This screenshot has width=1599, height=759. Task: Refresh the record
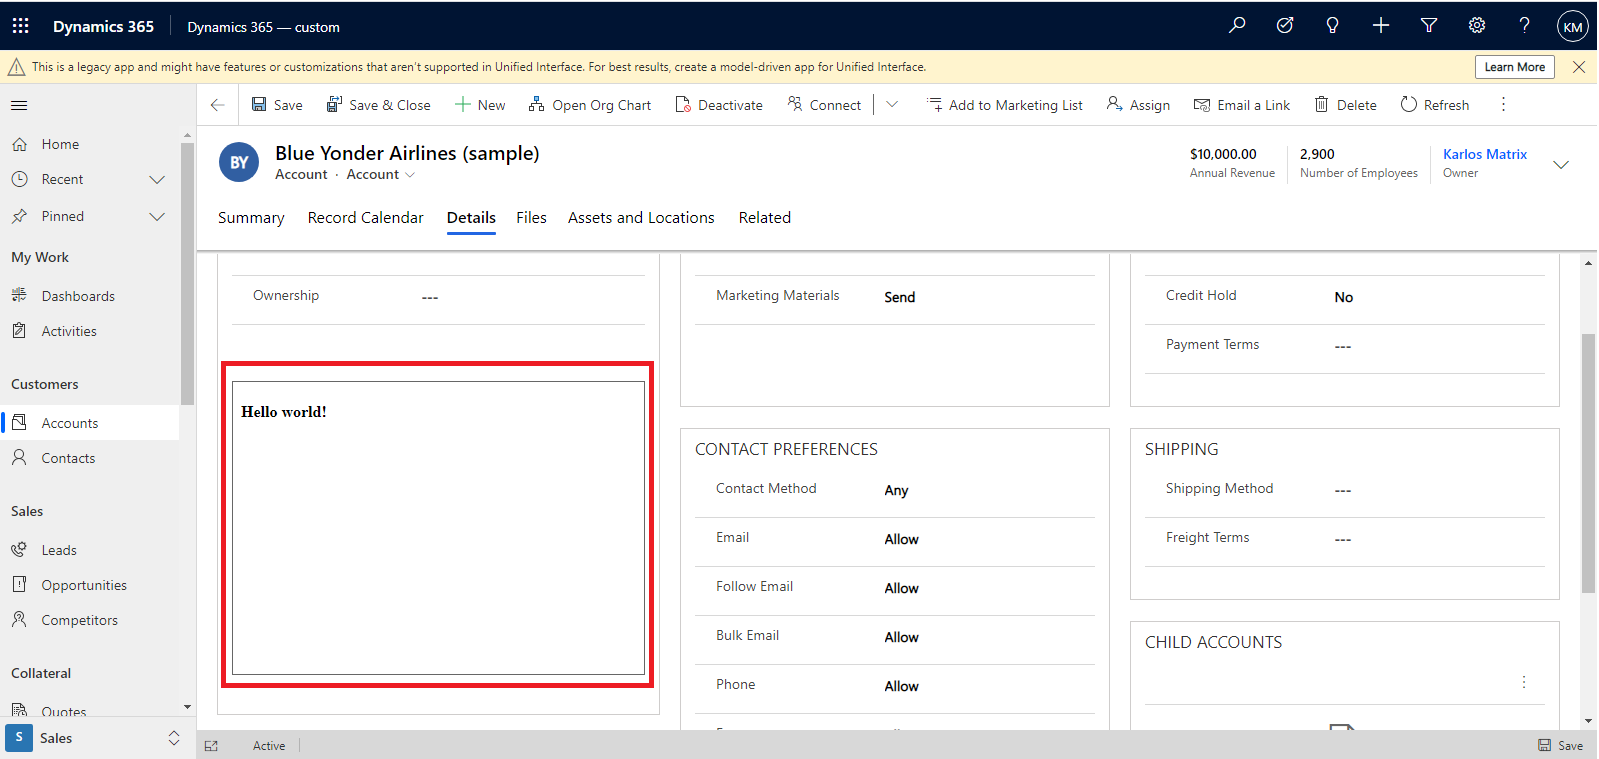tap(1435, 105)
